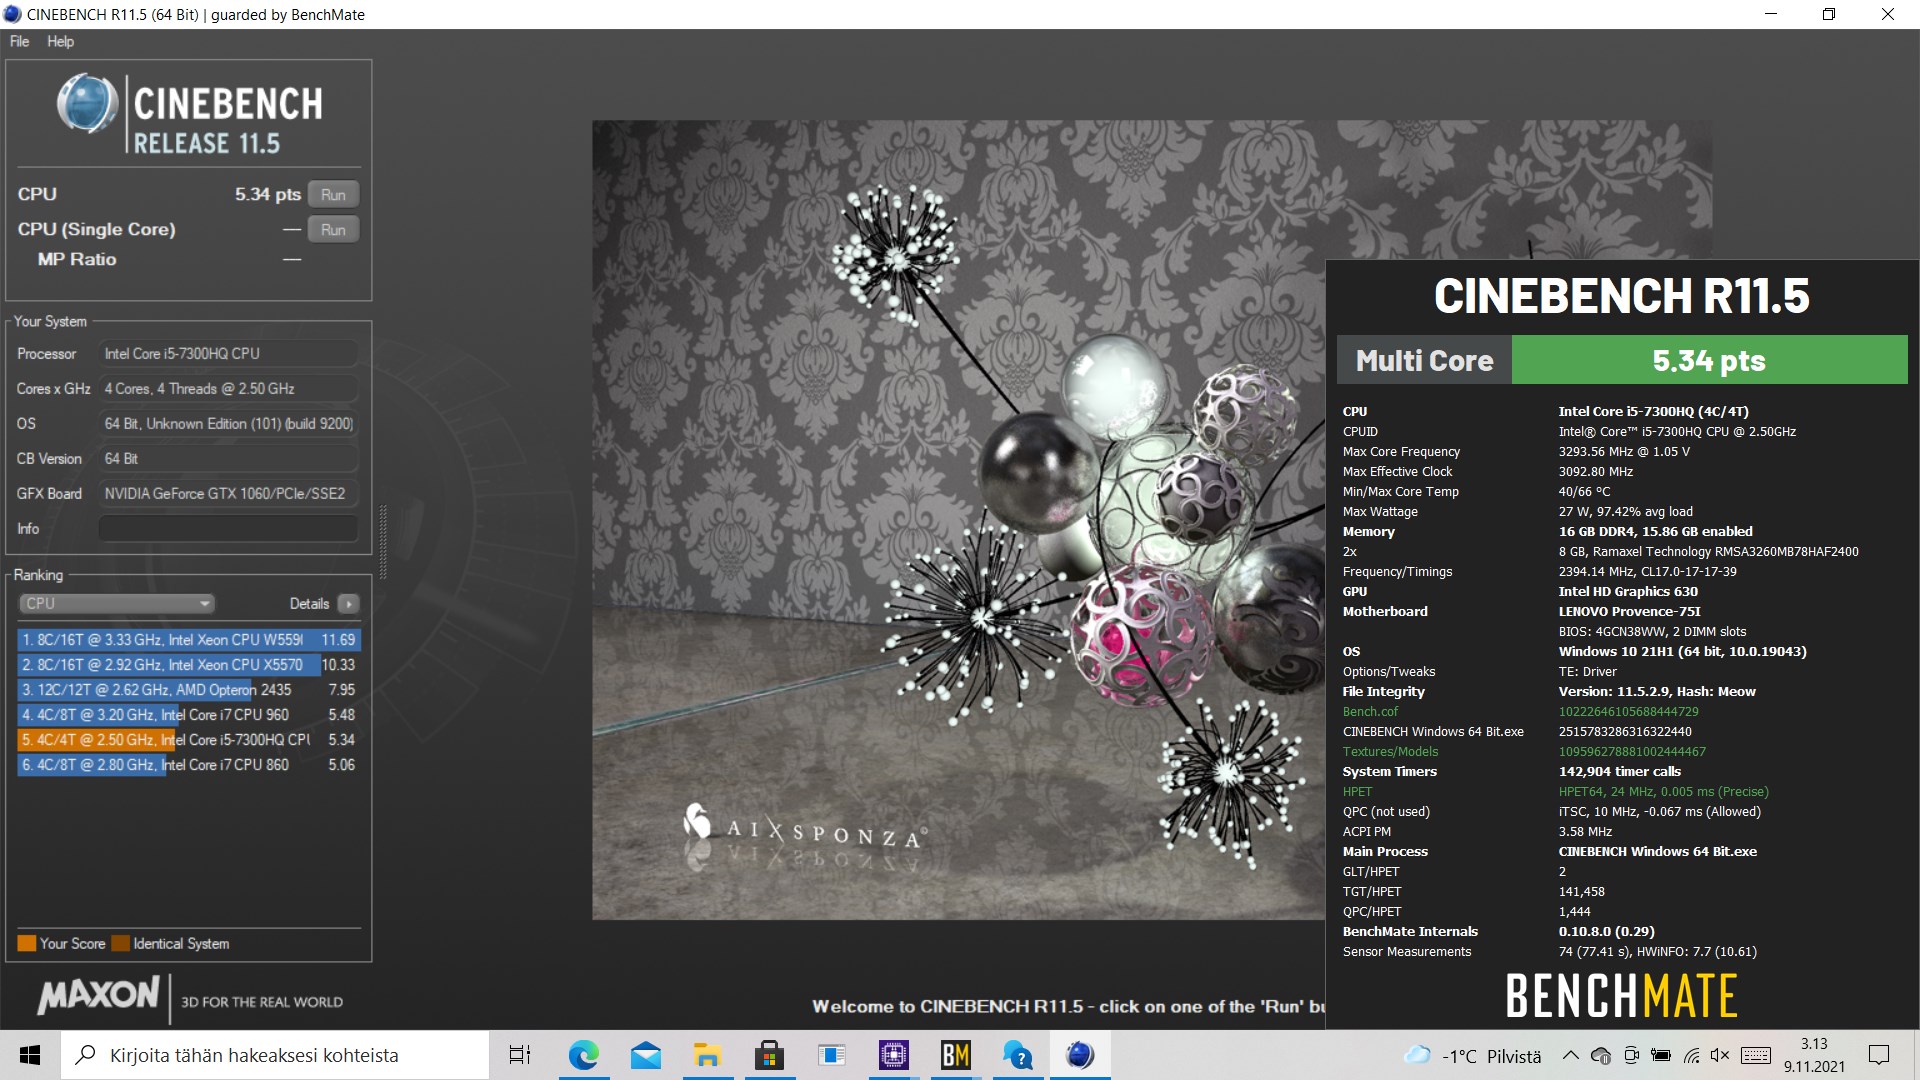Open the purple CPU chip app on taskbar
This screenshot has height=1080, width=1920.
(x=893, y=1055)
